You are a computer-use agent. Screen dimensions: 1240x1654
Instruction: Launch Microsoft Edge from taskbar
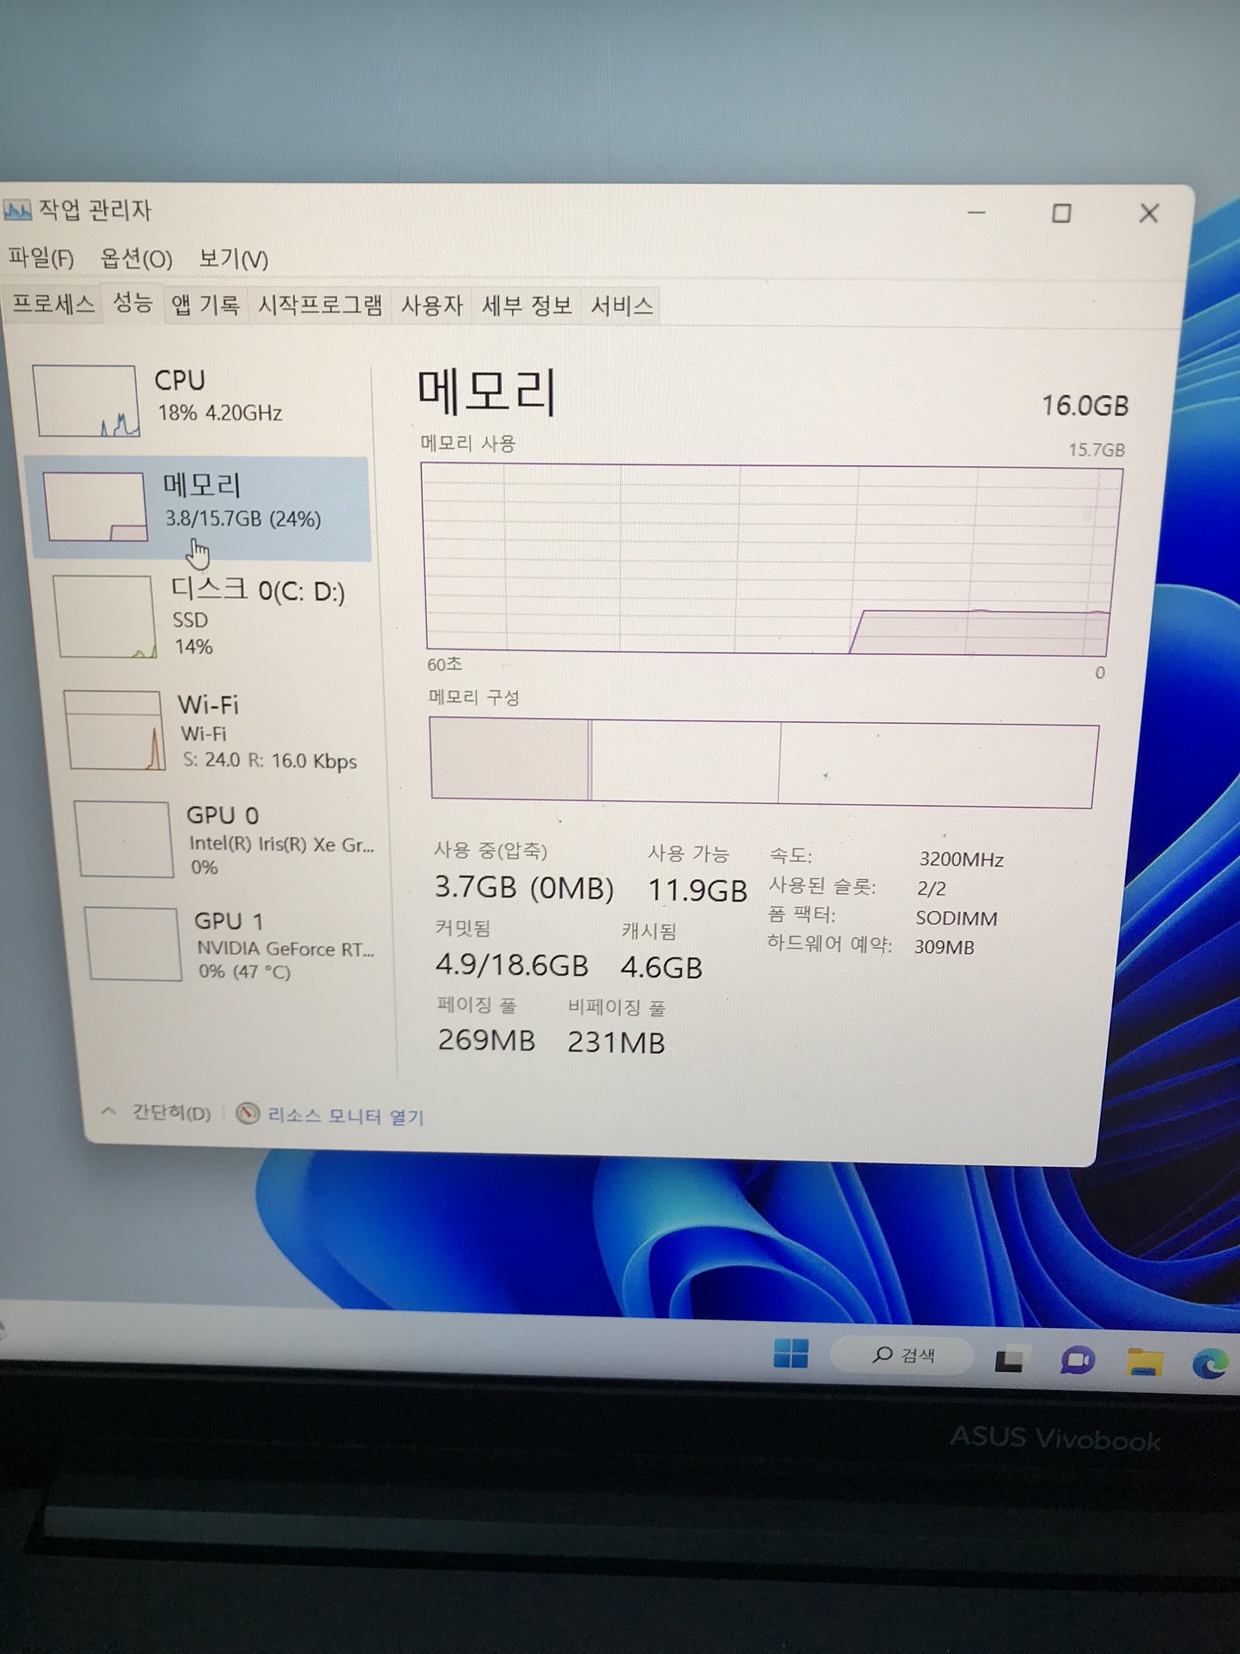pyautogui.click(x=1210, y=1364)
